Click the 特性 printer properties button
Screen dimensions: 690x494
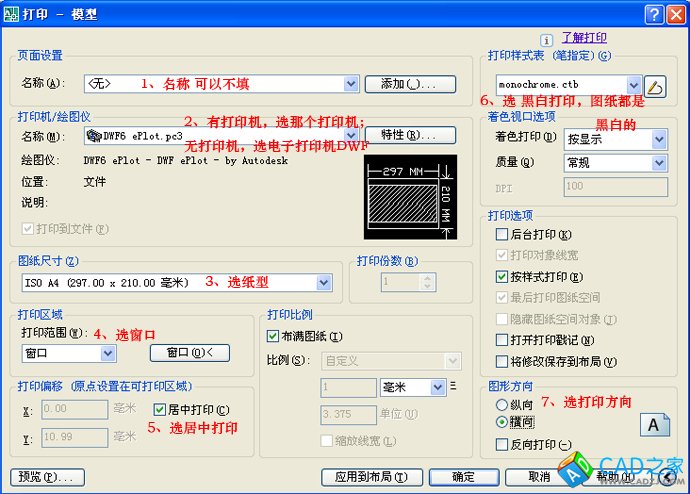410,135
